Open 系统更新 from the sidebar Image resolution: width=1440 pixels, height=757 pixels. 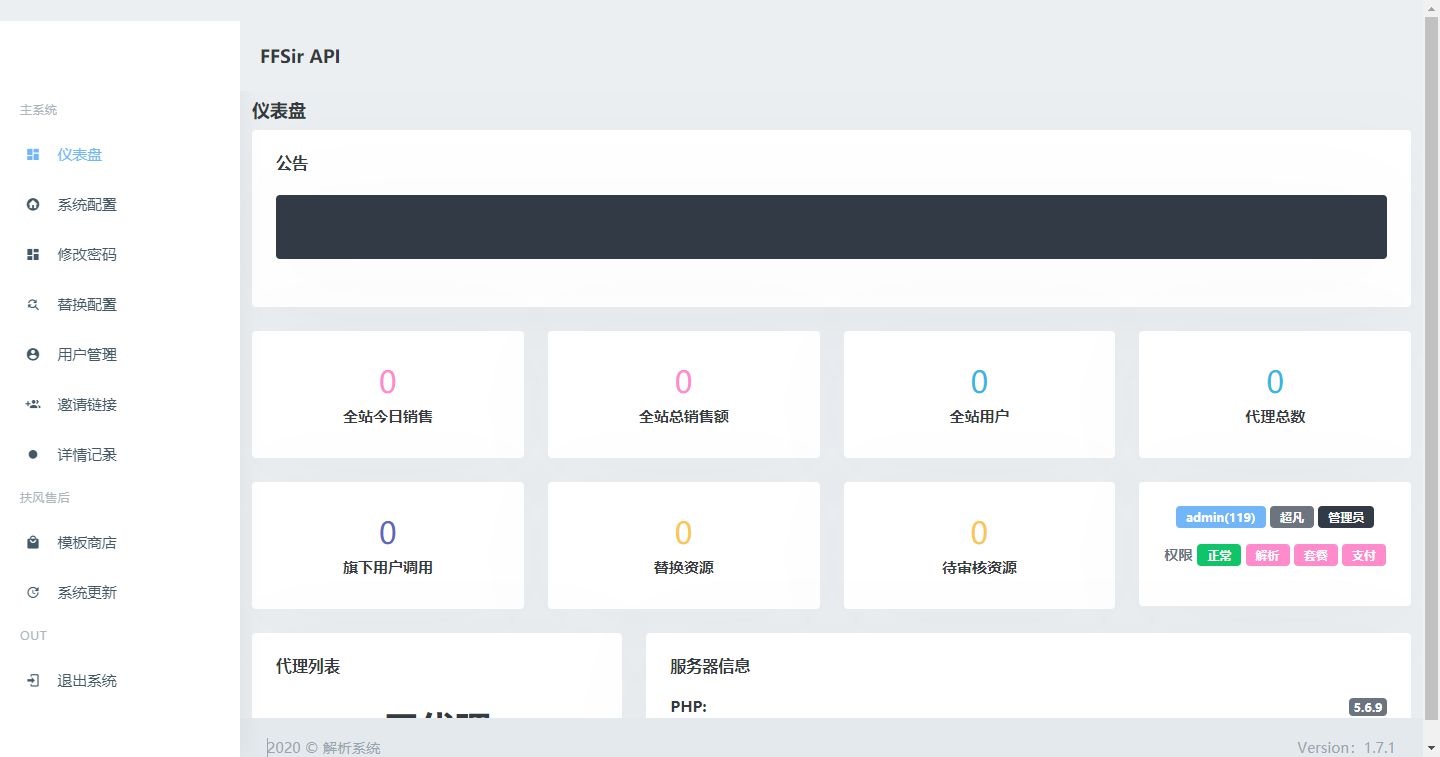(85, 592)
